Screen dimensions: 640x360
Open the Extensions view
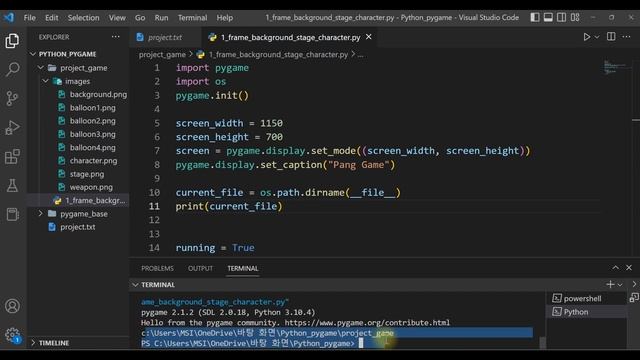(x=12, y=156)
